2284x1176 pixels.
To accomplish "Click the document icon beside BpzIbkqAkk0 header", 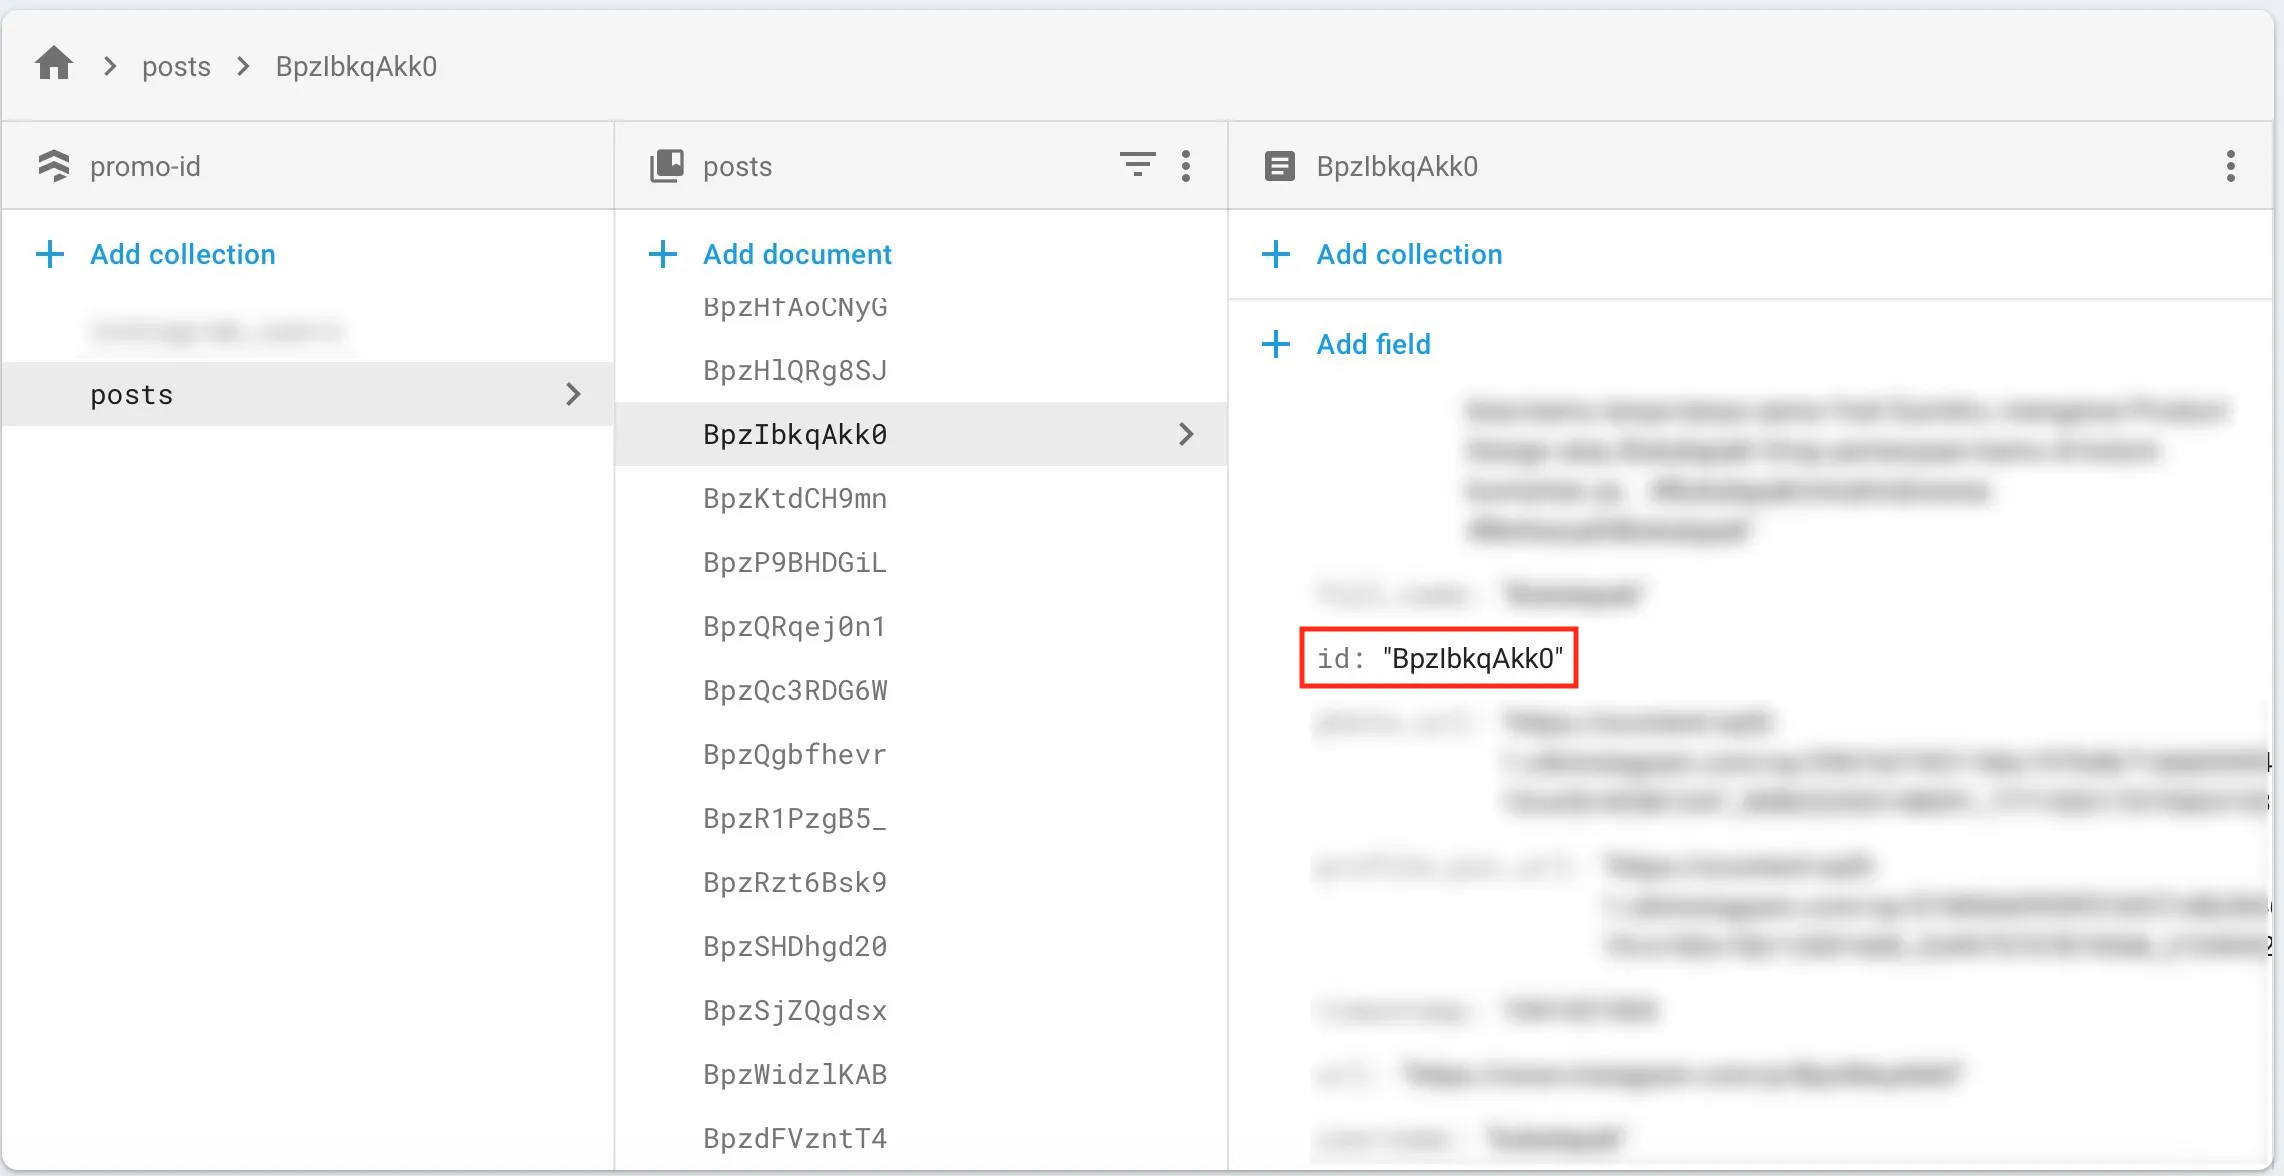I will (1279, 166).
